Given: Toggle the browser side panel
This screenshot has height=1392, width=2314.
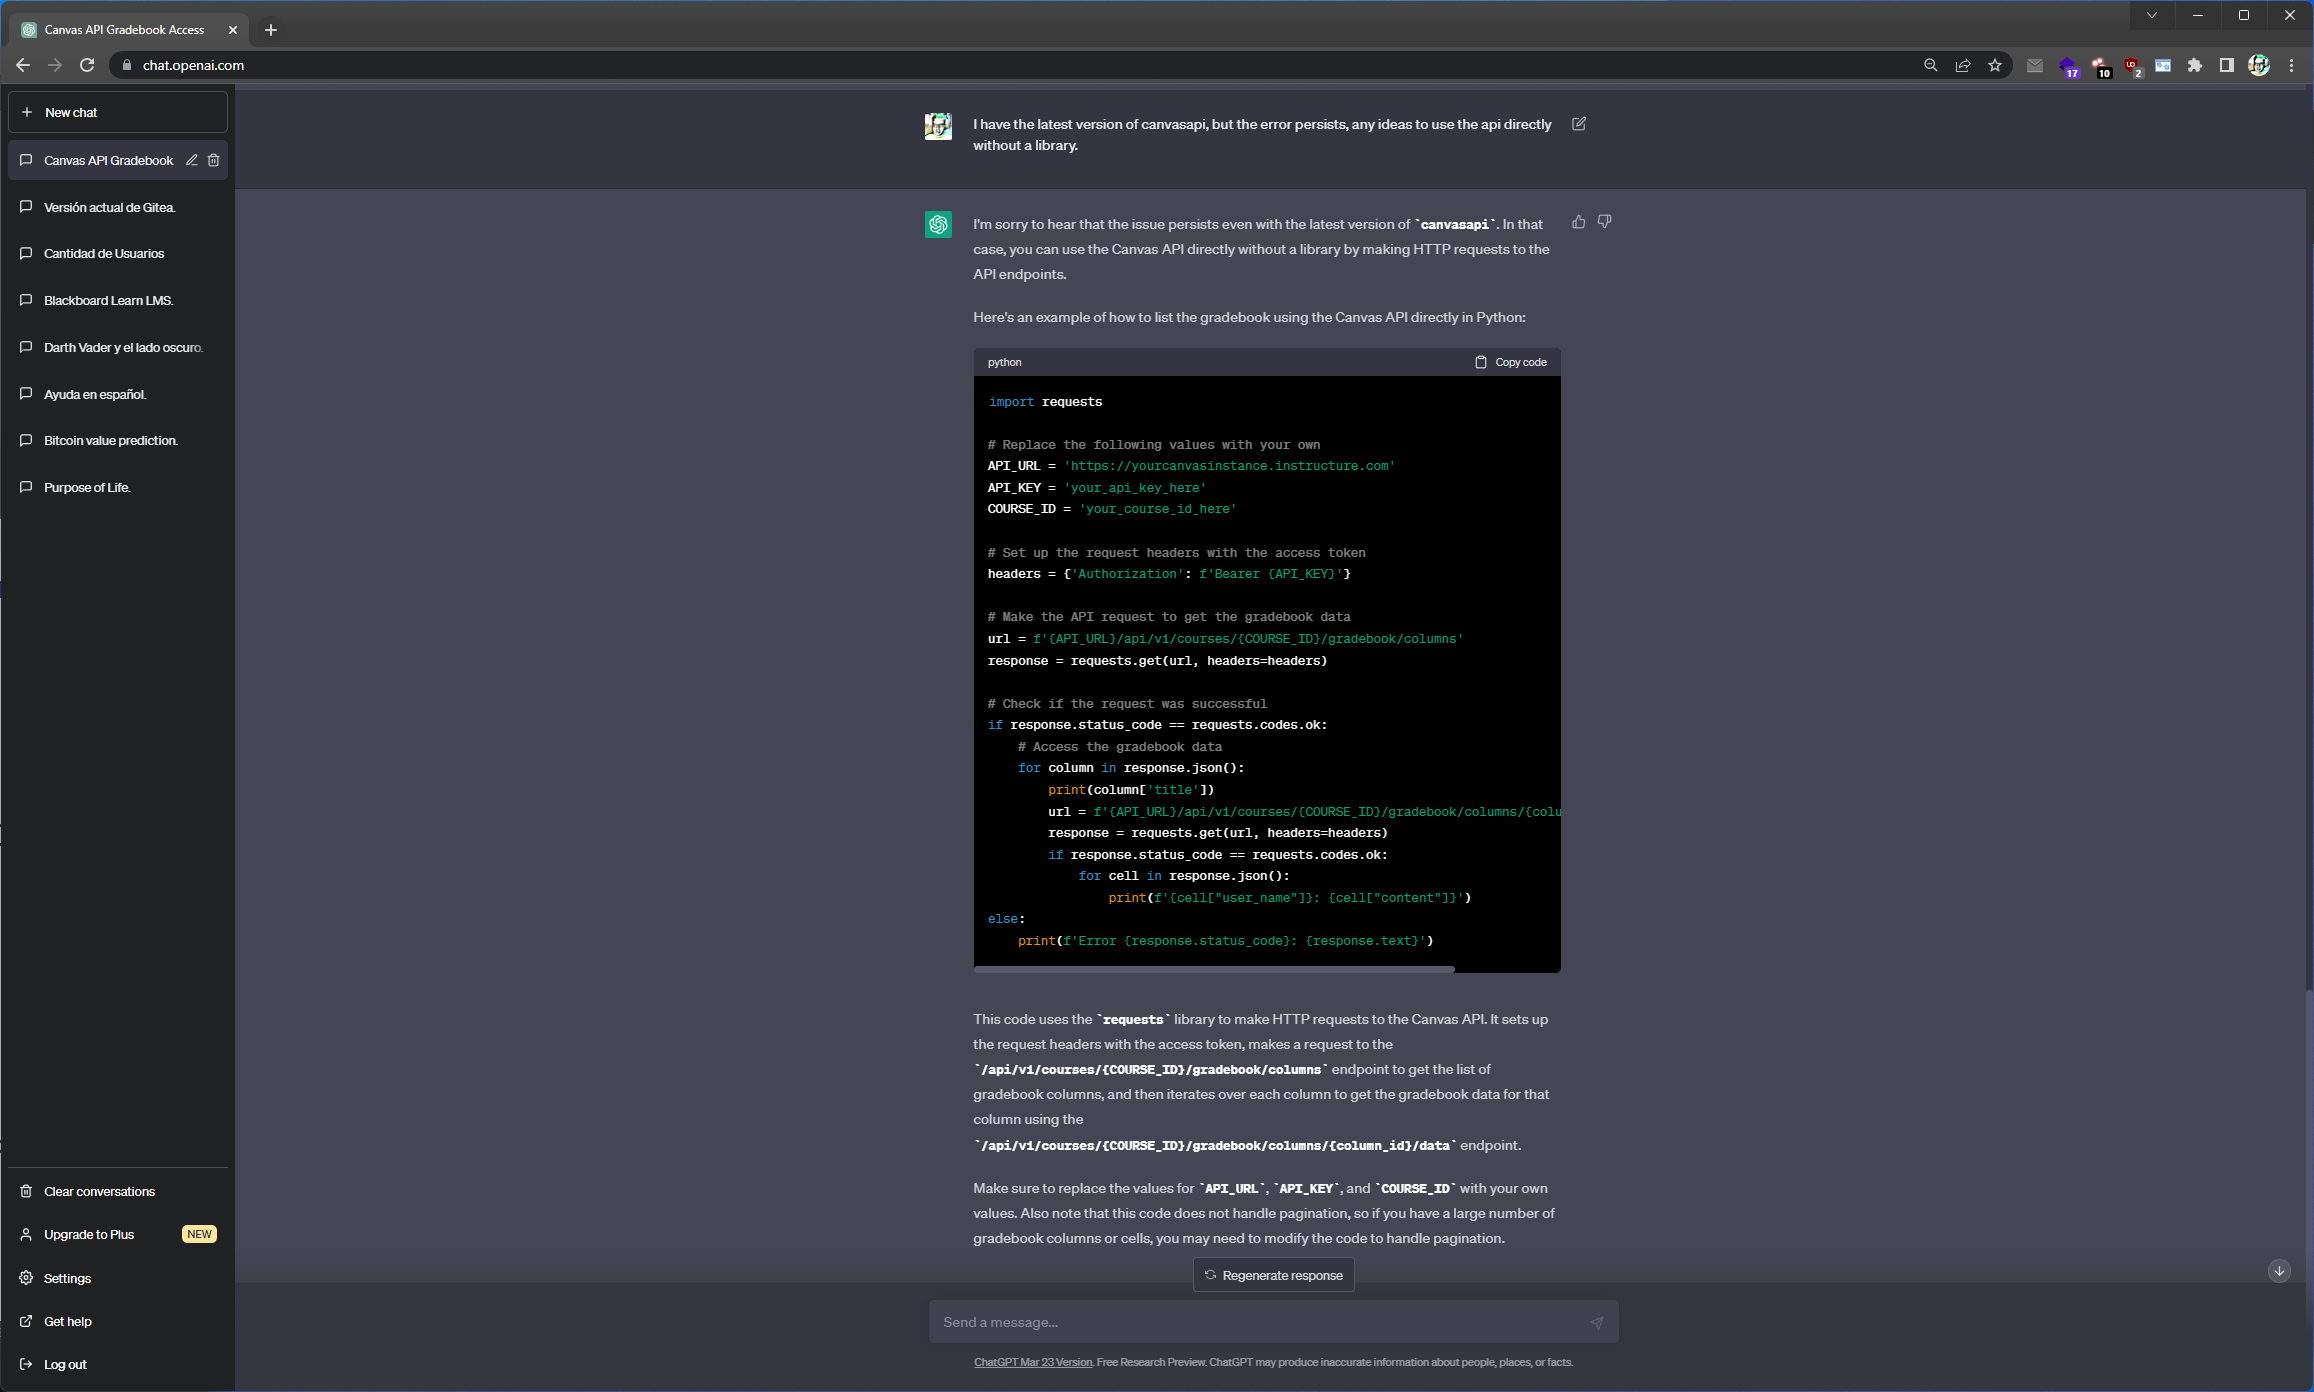Looking at the screenshot, I should tap(2226, 65).
